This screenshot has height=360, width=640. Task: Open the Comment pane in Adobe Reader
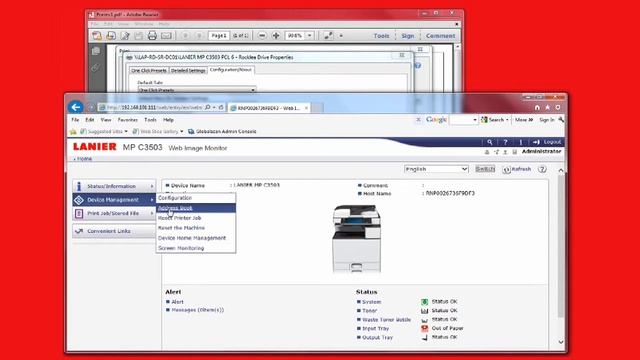click(440, 36)
